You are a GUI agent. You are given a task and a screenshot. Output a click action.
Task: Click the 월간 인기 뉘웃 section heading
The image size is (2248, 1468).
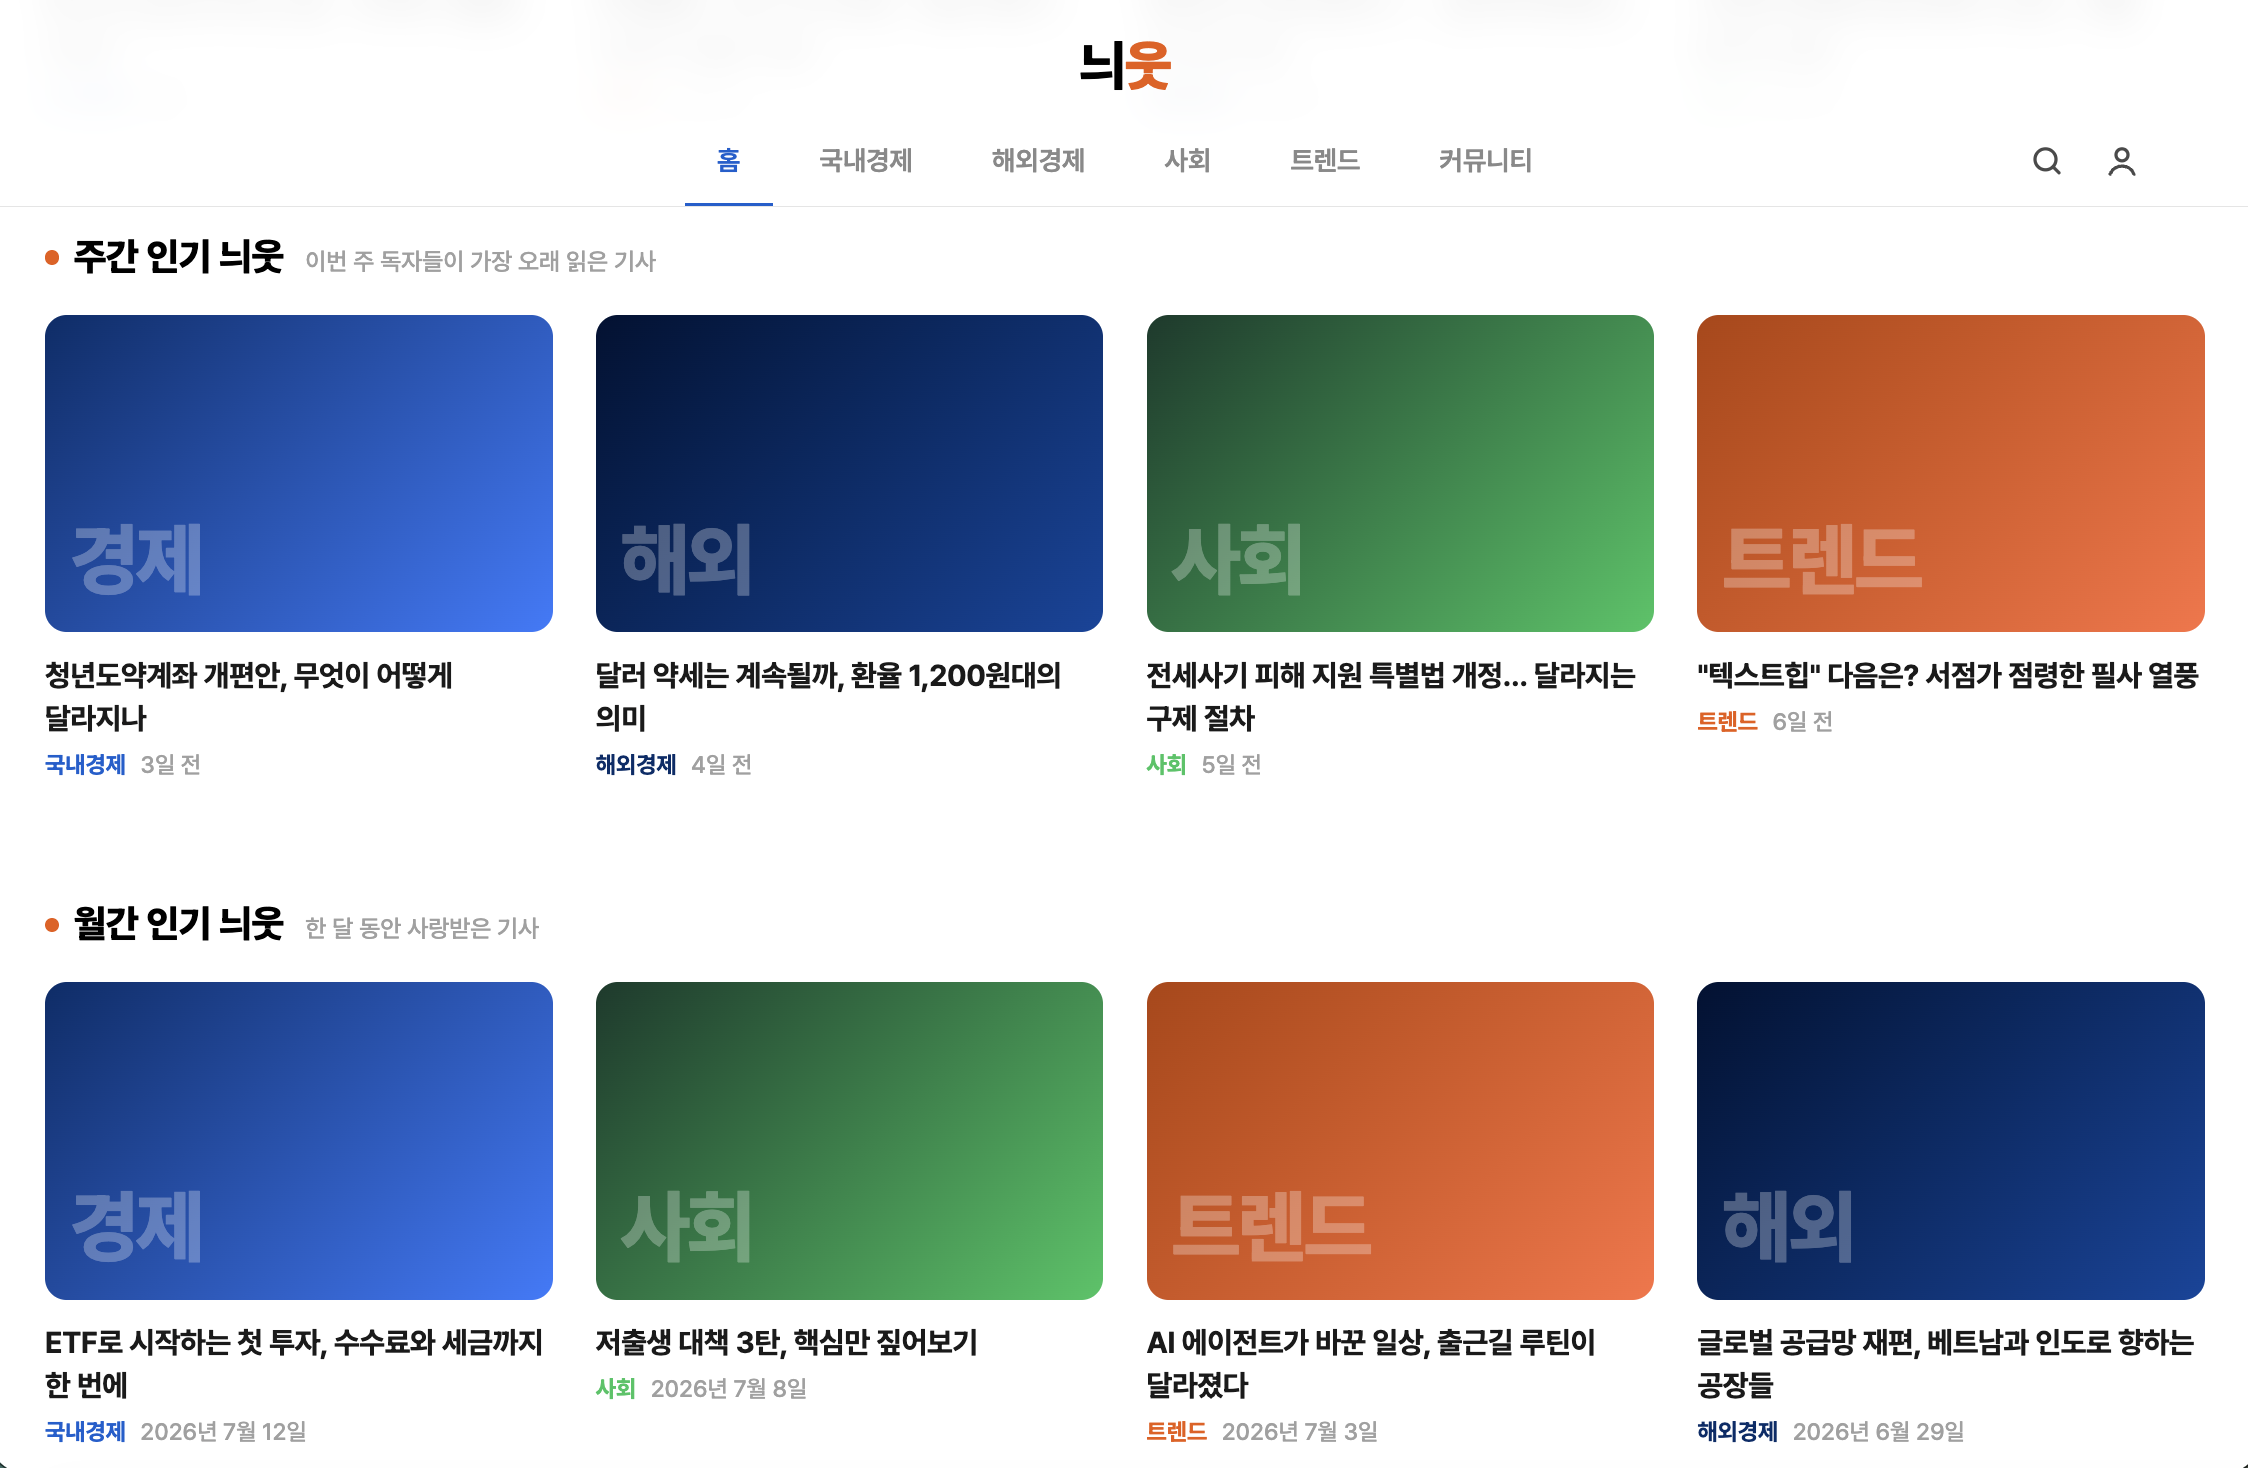point(179,924)
